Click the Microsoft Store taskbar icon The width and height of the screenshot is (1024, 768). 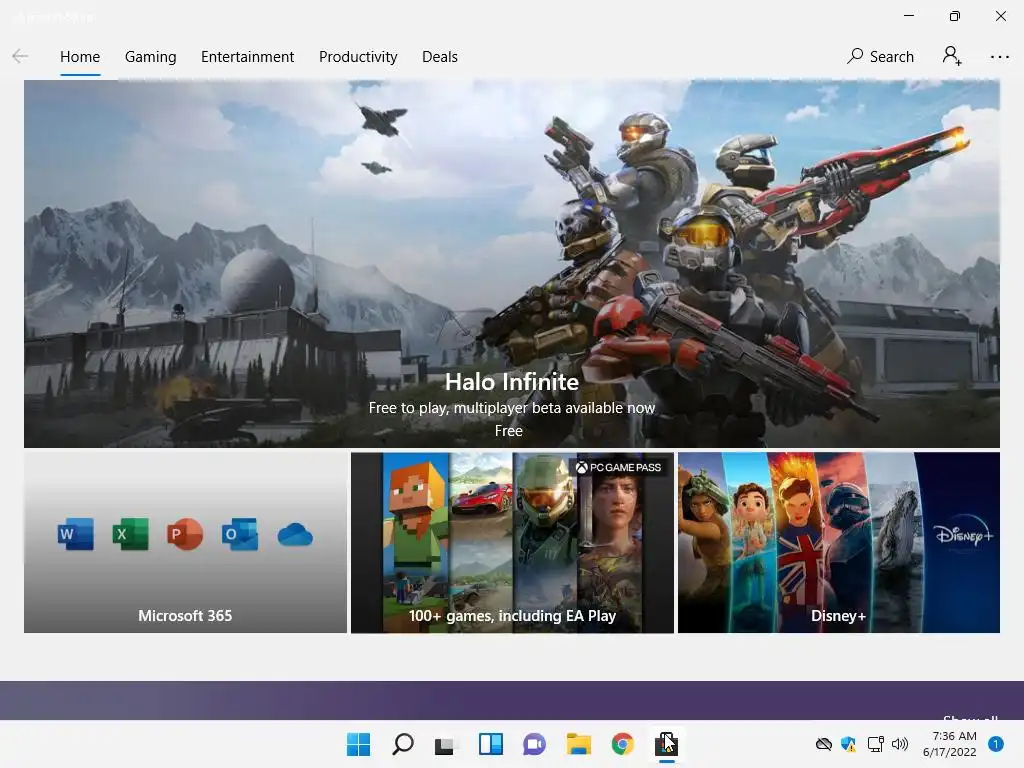[667, 744]
